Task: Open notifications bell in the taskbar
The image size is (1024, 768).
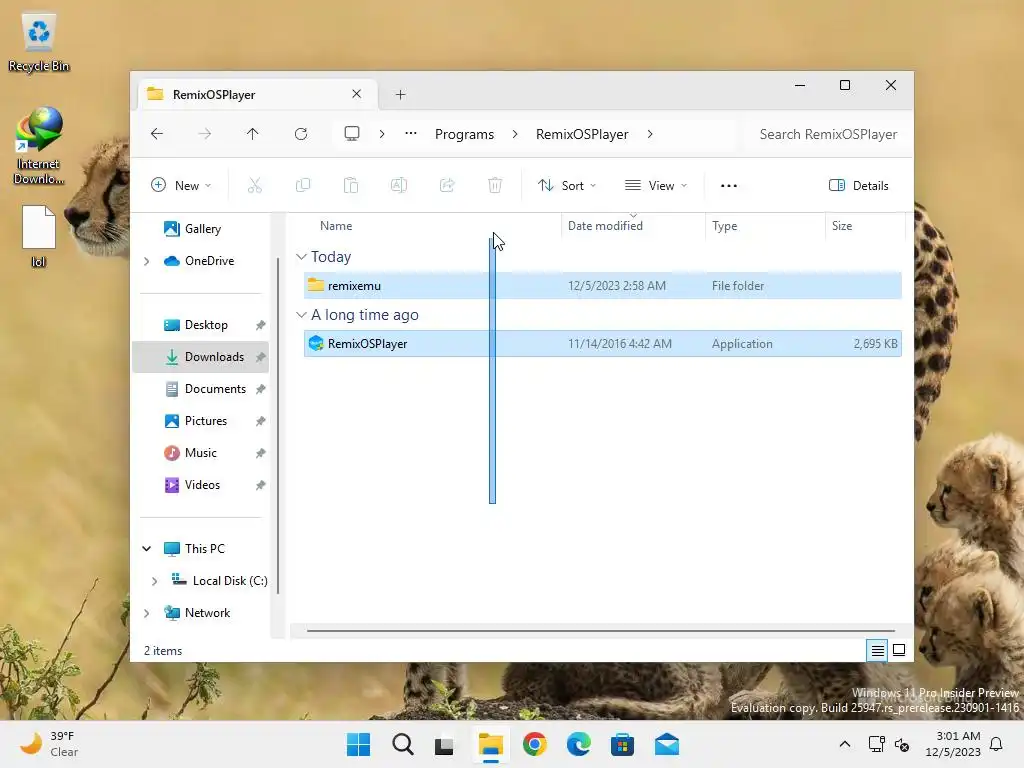Action: pyautogui.click(x=997, y=744)
